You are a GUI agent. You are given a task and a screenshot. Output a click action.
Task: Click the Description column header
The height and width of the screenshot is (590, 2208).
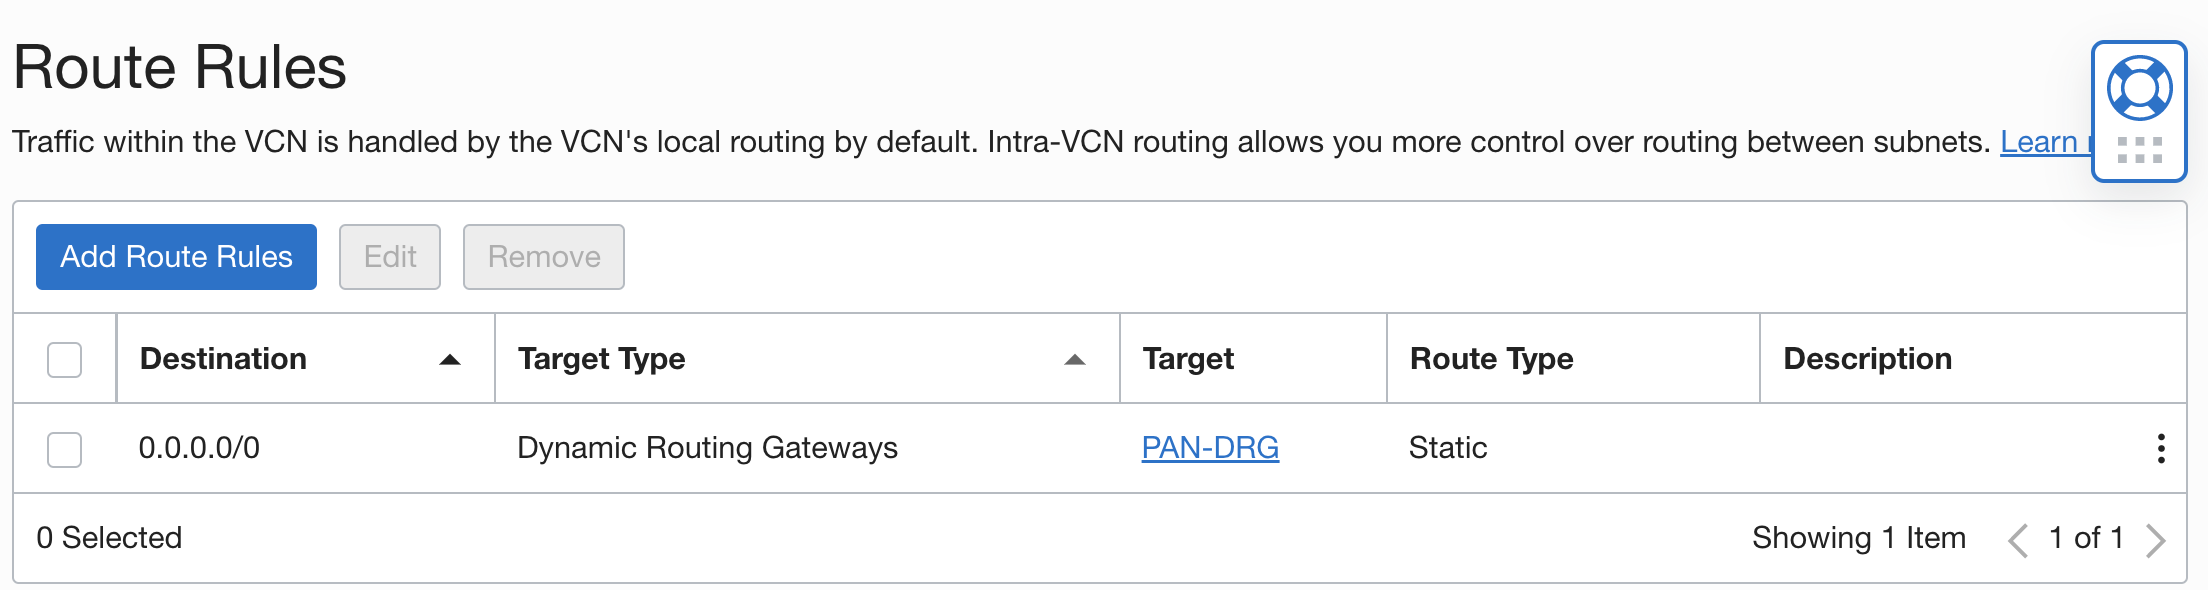[x=1867, y=359]
